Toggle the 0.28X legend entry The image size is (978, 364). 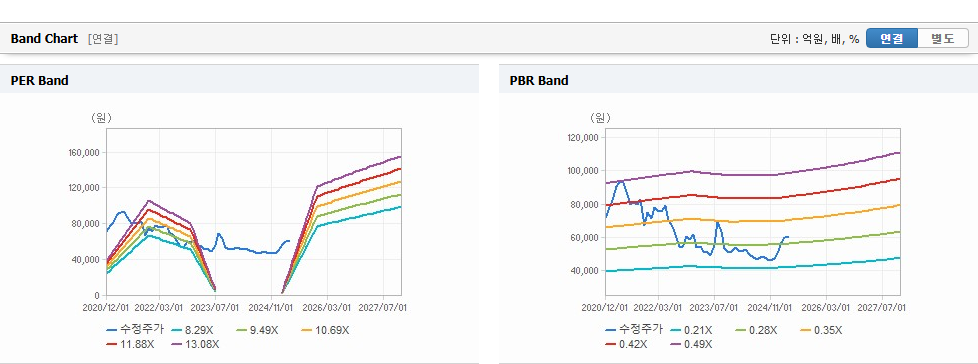757,330
